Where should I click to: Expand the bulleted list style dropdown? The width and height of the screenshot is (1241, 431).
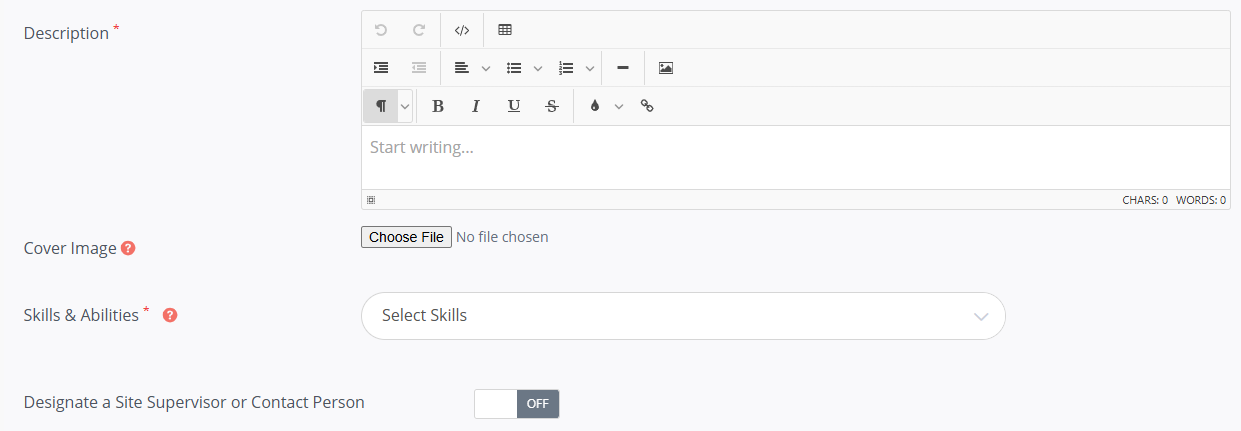coord(538,69)
